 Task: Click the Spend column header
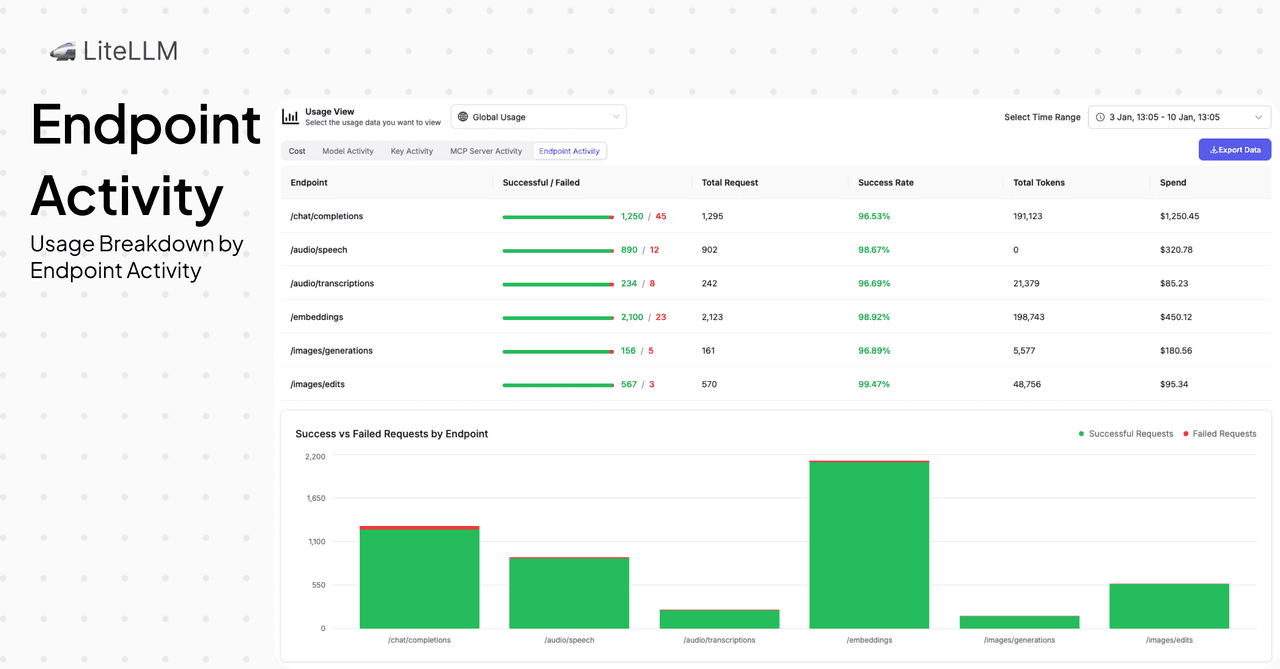click(x=1173, y=183)
